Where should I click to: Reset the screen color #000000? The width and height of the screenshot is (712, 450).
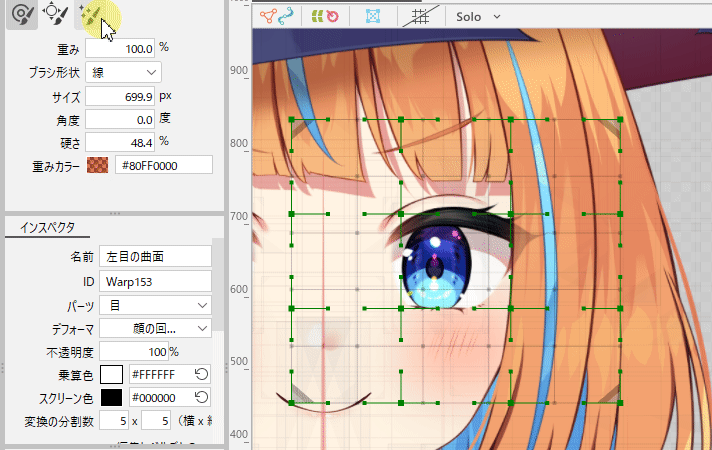(x=201, y=397)
